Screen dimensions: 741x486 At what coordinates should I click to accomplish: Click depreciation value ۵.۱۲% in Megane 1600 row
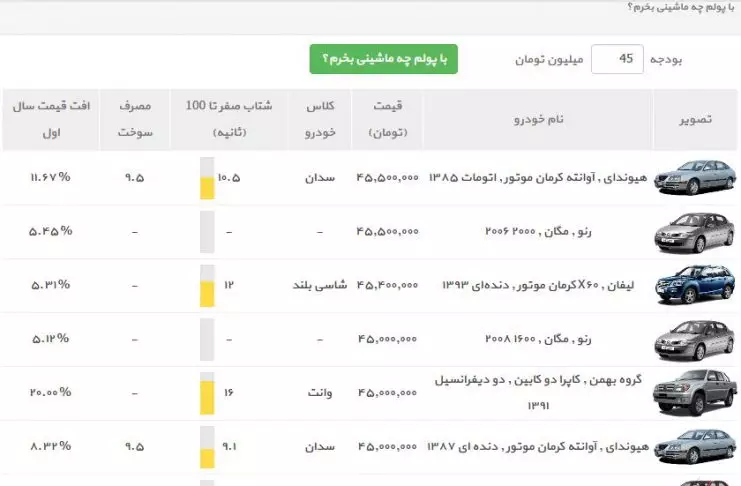click(51, 338)
